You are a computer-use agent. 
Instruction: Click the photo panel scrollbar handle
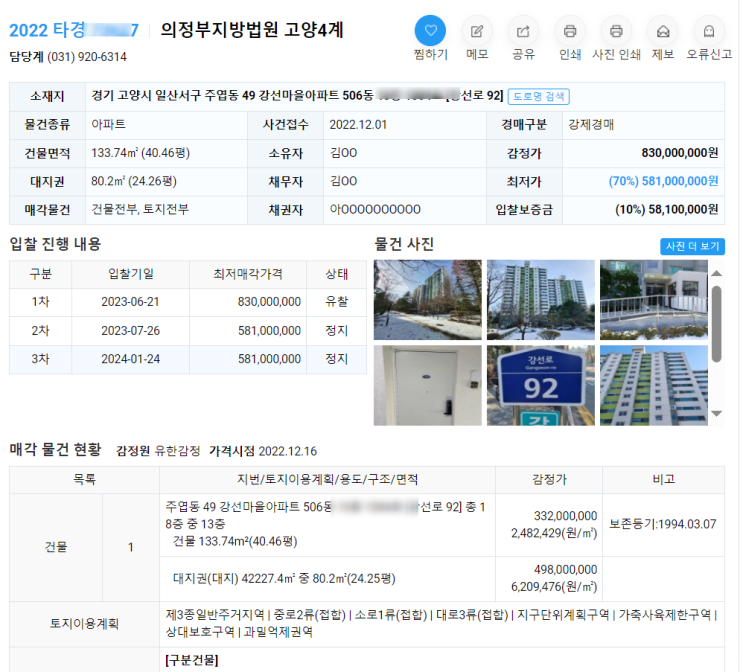click(717, 324)
